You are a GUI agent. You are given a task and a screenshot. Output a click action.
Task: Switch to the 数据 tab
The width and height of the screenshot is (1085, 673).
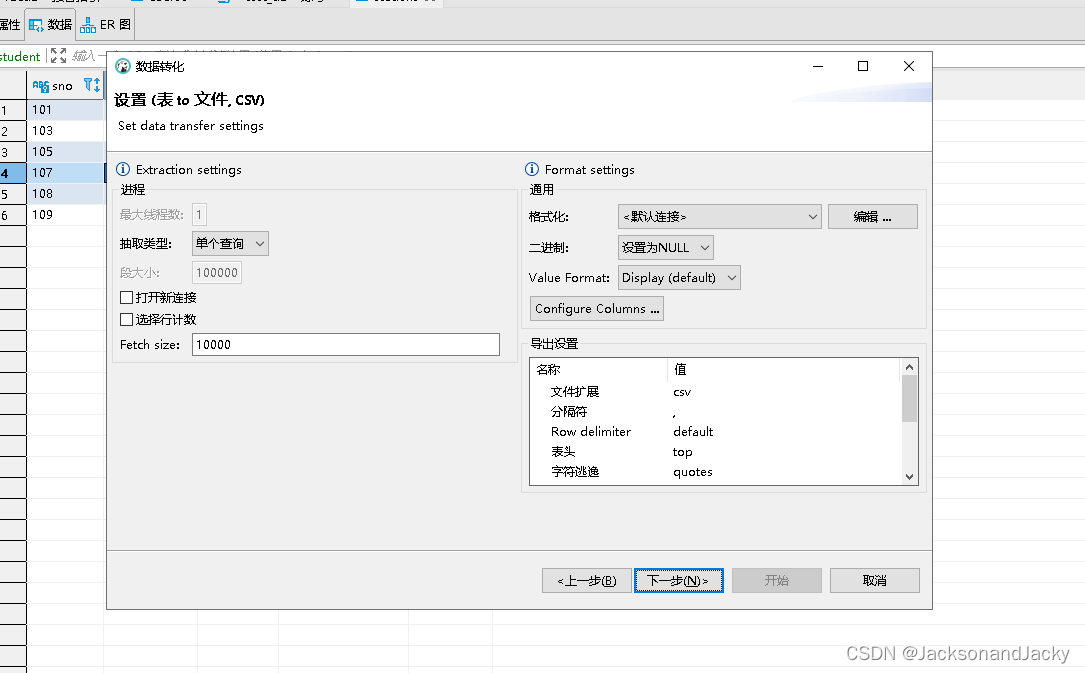point(49,25)
